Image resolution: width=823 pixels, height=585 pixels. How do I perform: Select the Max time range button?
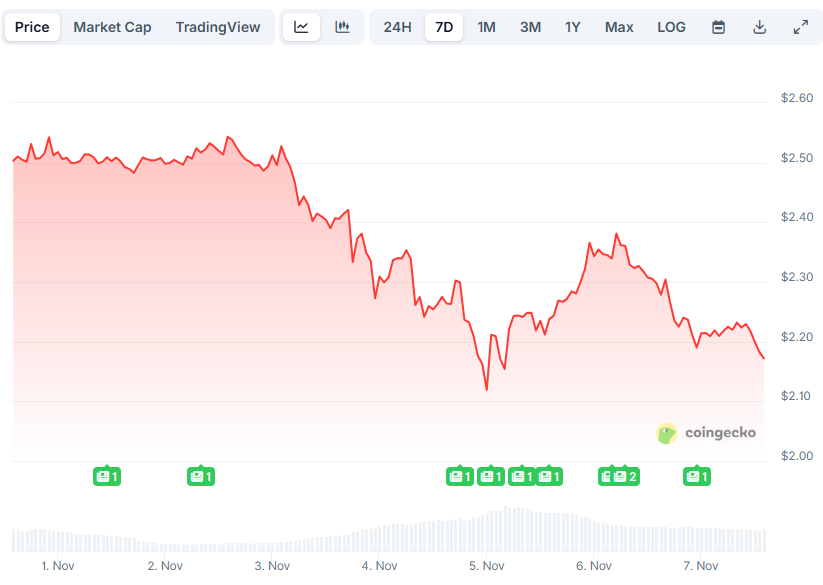(x=619, y=27)
